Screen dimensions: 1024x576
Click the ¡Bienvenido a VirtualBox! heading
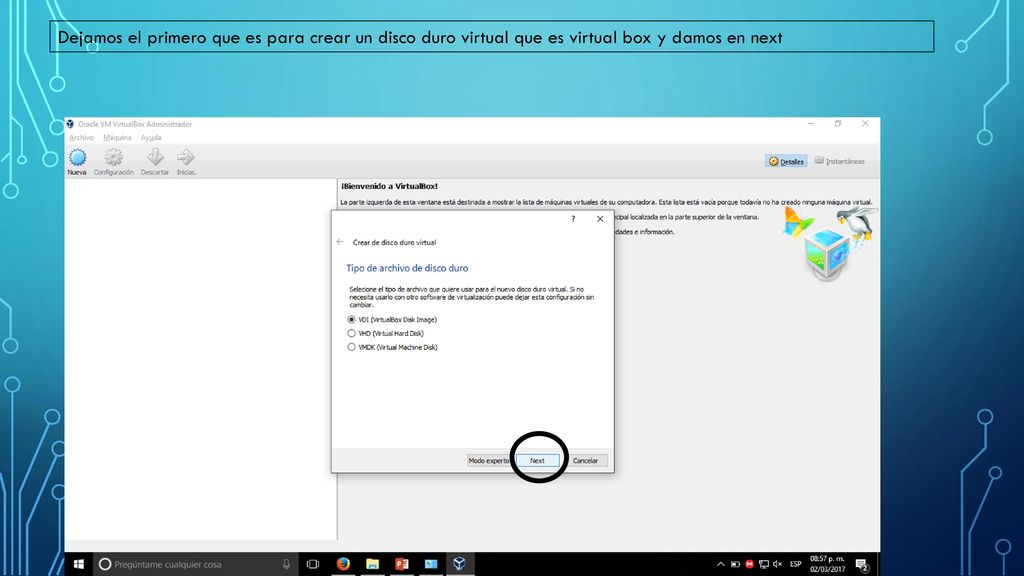389,186
